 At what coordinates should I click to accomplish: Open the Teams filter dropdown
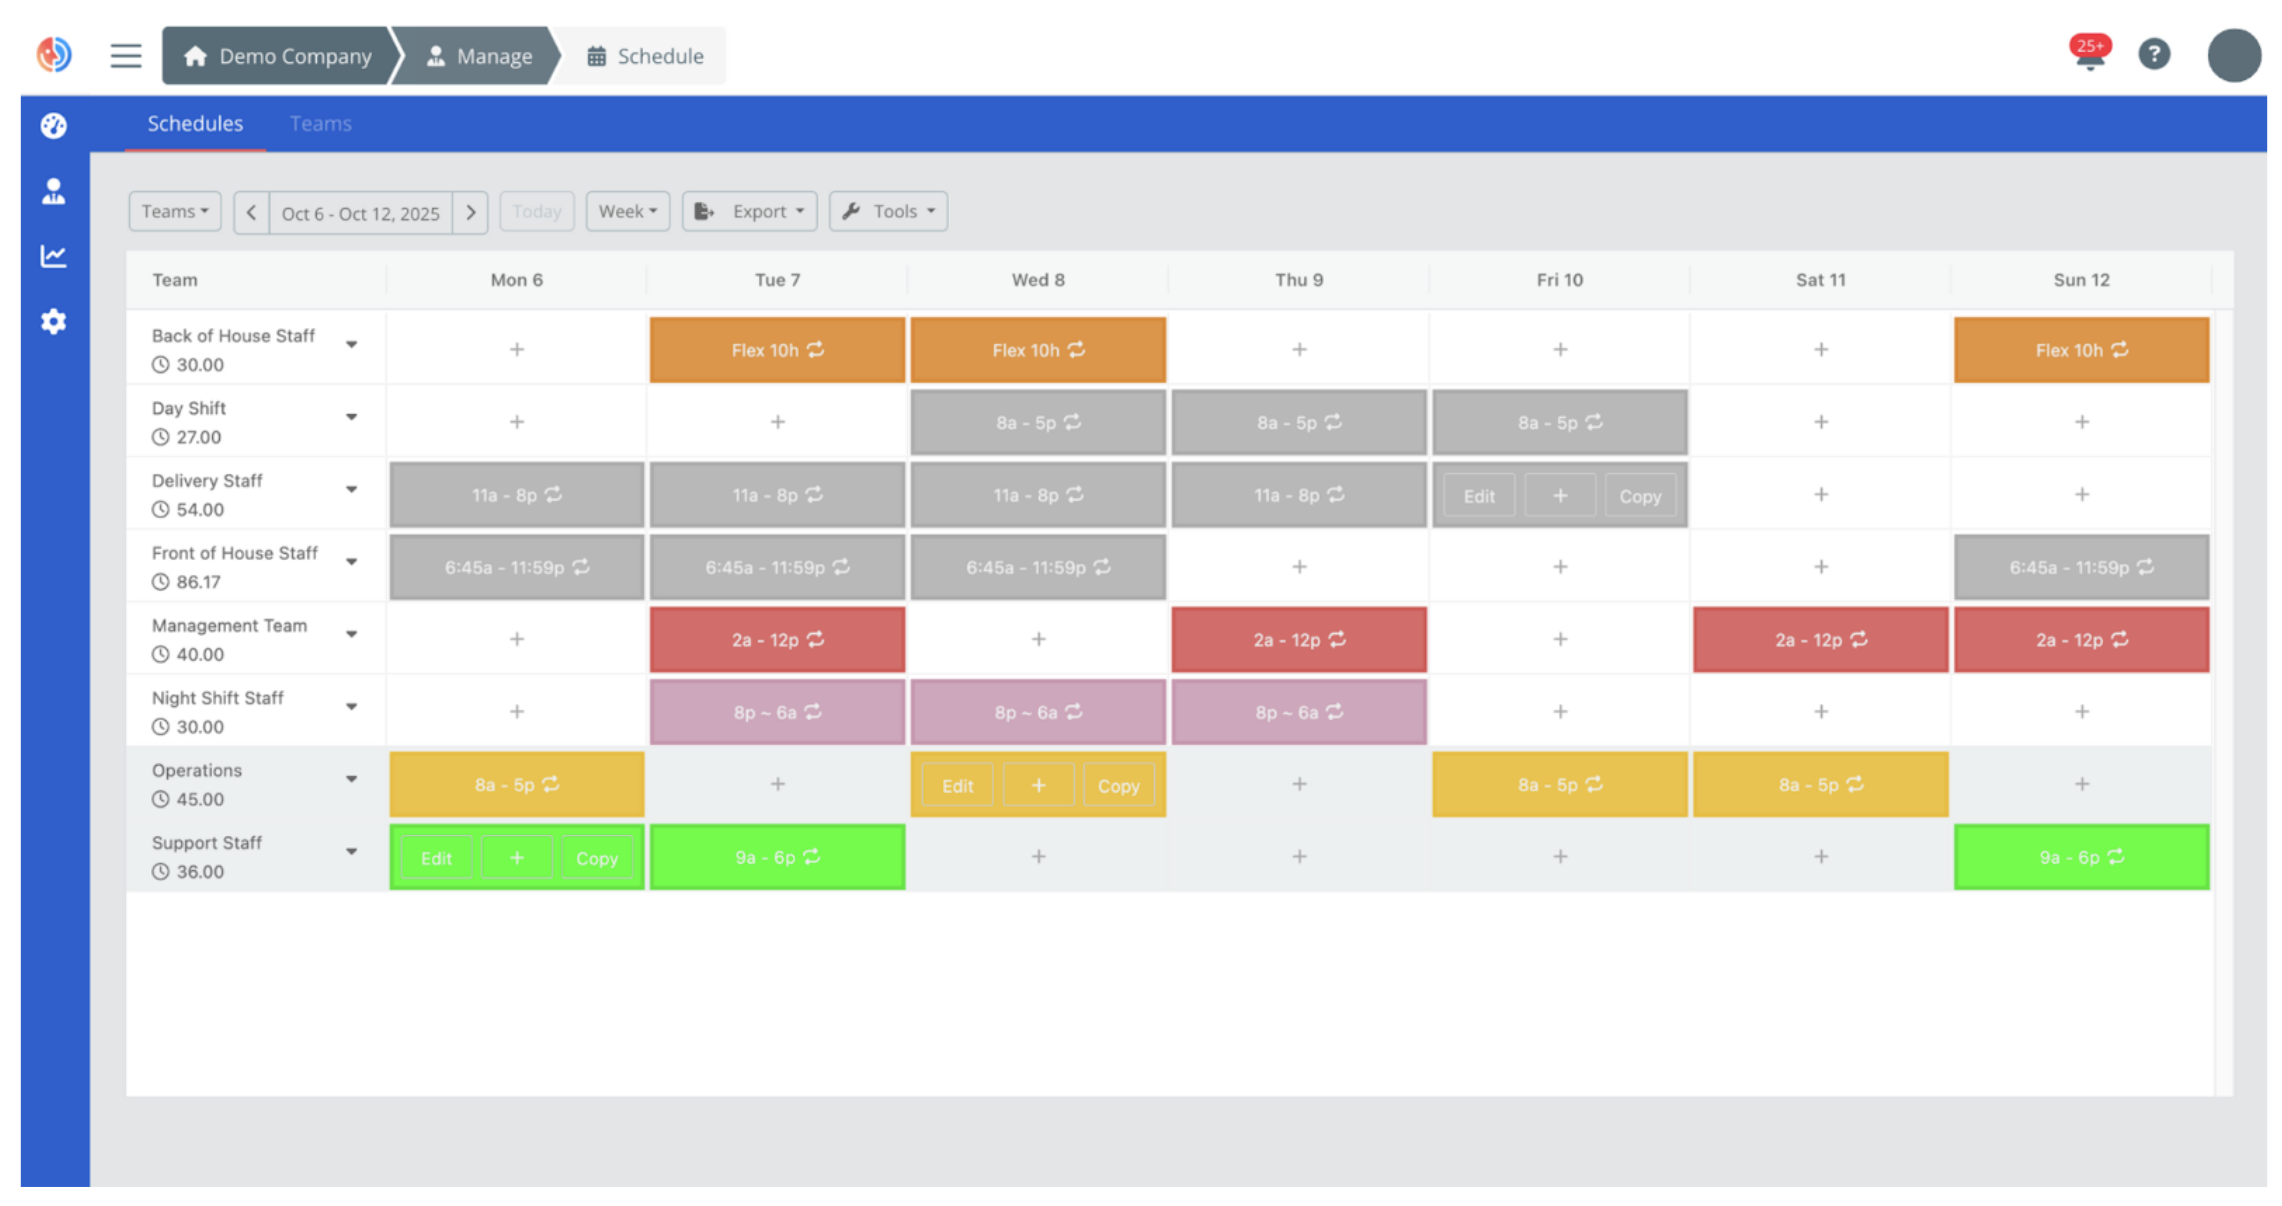pyautogui.click(x=174, y=211)
